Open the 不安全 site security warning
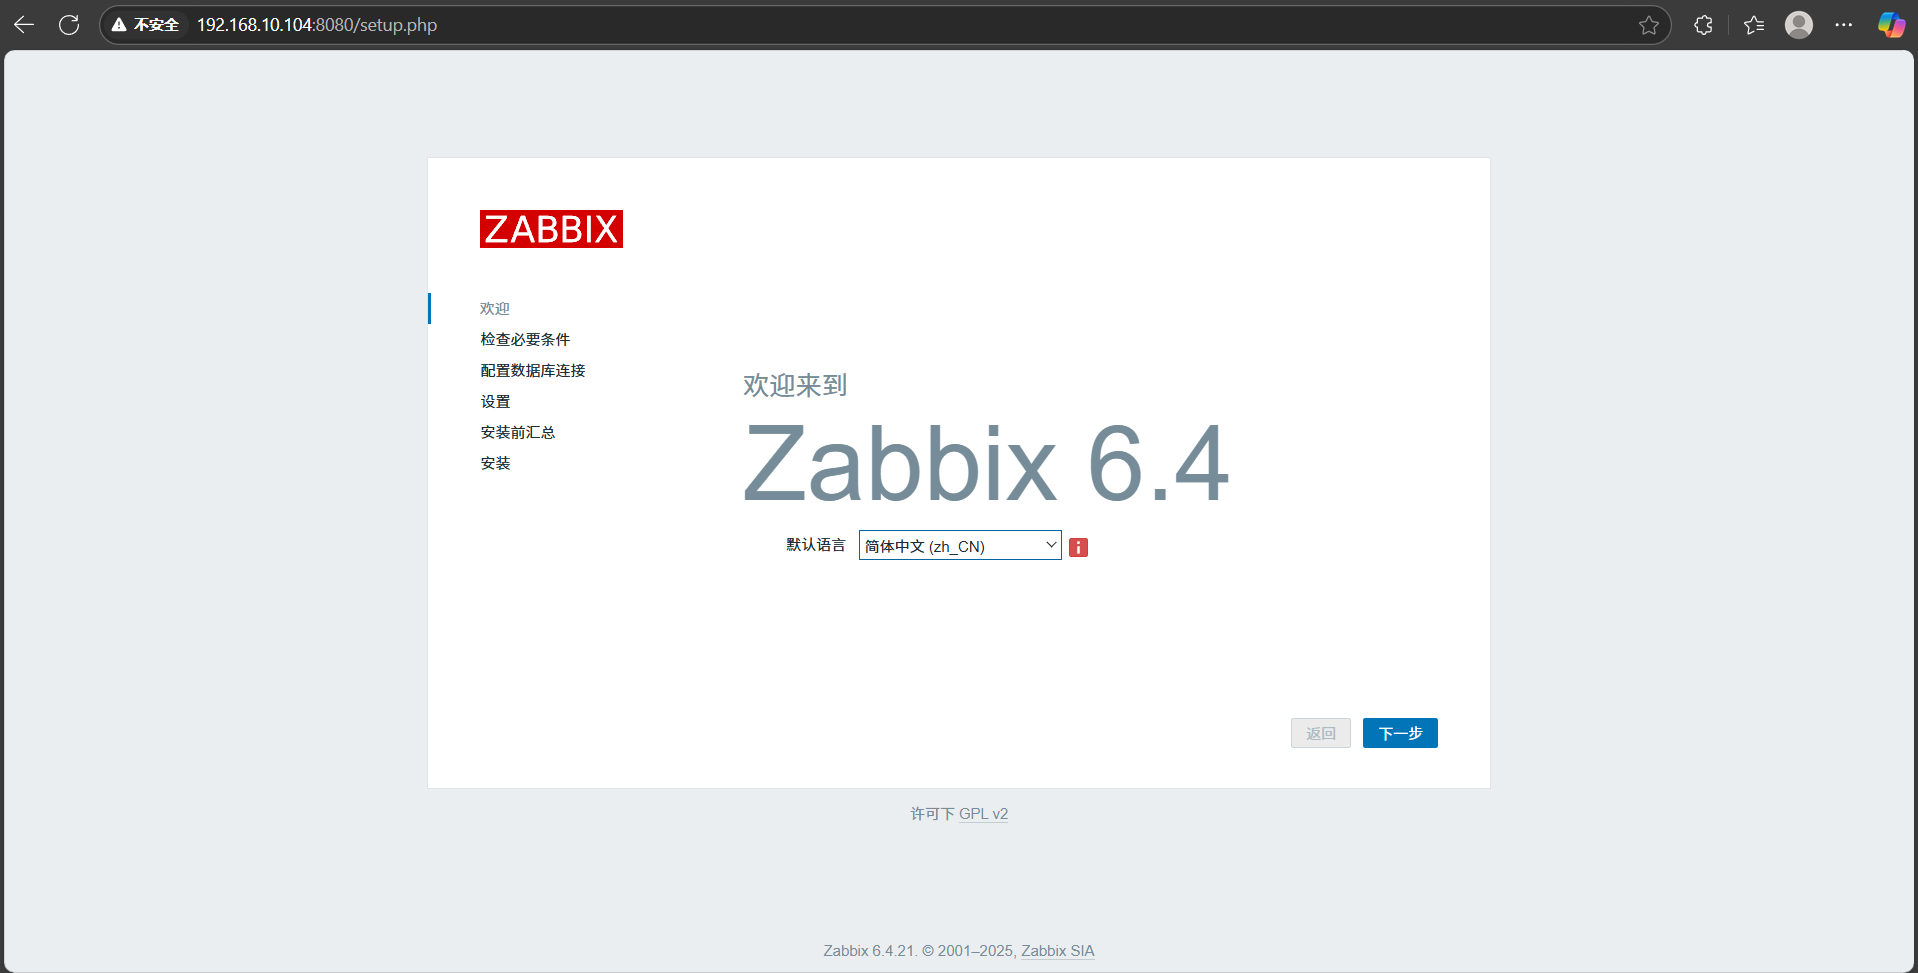 tap(146, 25)
